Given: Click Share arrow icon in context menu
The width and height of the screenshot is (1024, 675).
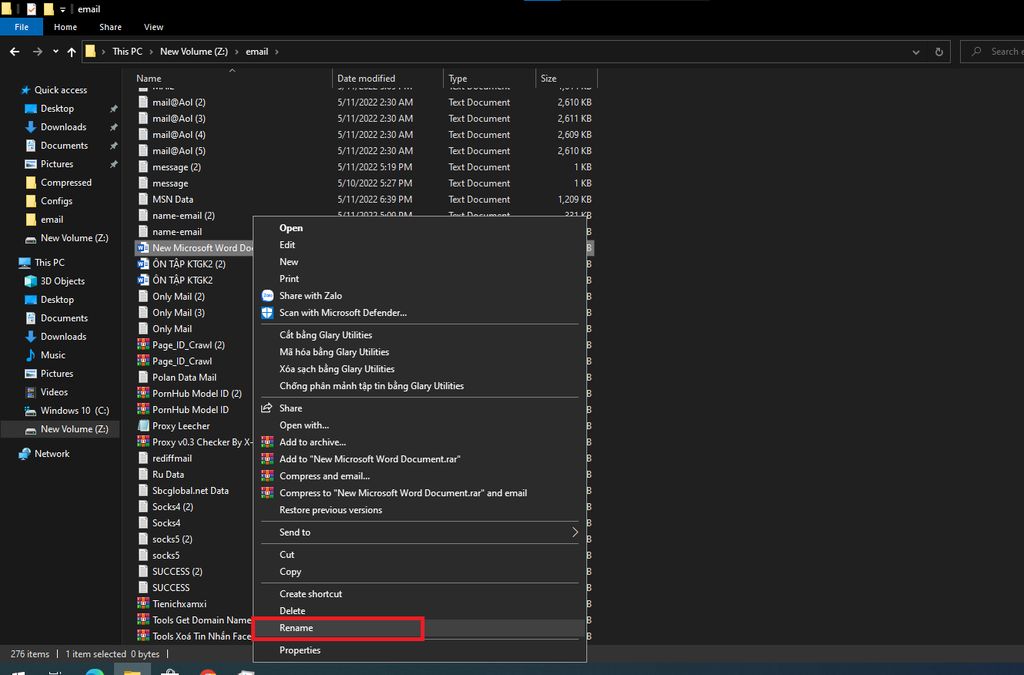Looking at the screenshot, I should click(266, 408).
